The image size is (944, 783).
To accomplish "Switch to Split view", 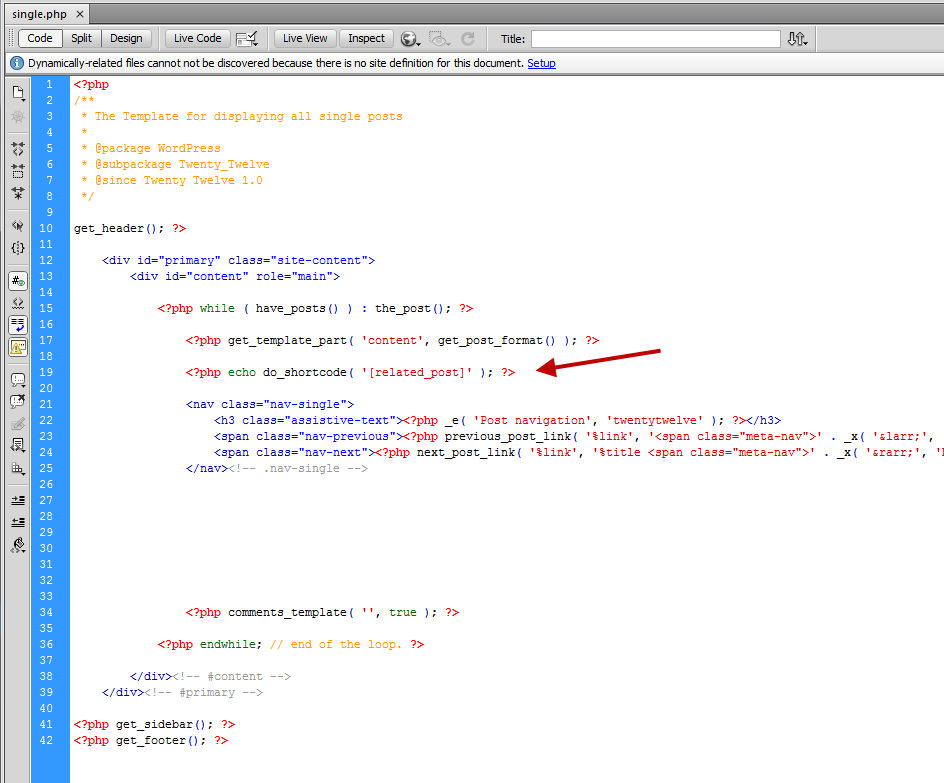I will point(81,39).
